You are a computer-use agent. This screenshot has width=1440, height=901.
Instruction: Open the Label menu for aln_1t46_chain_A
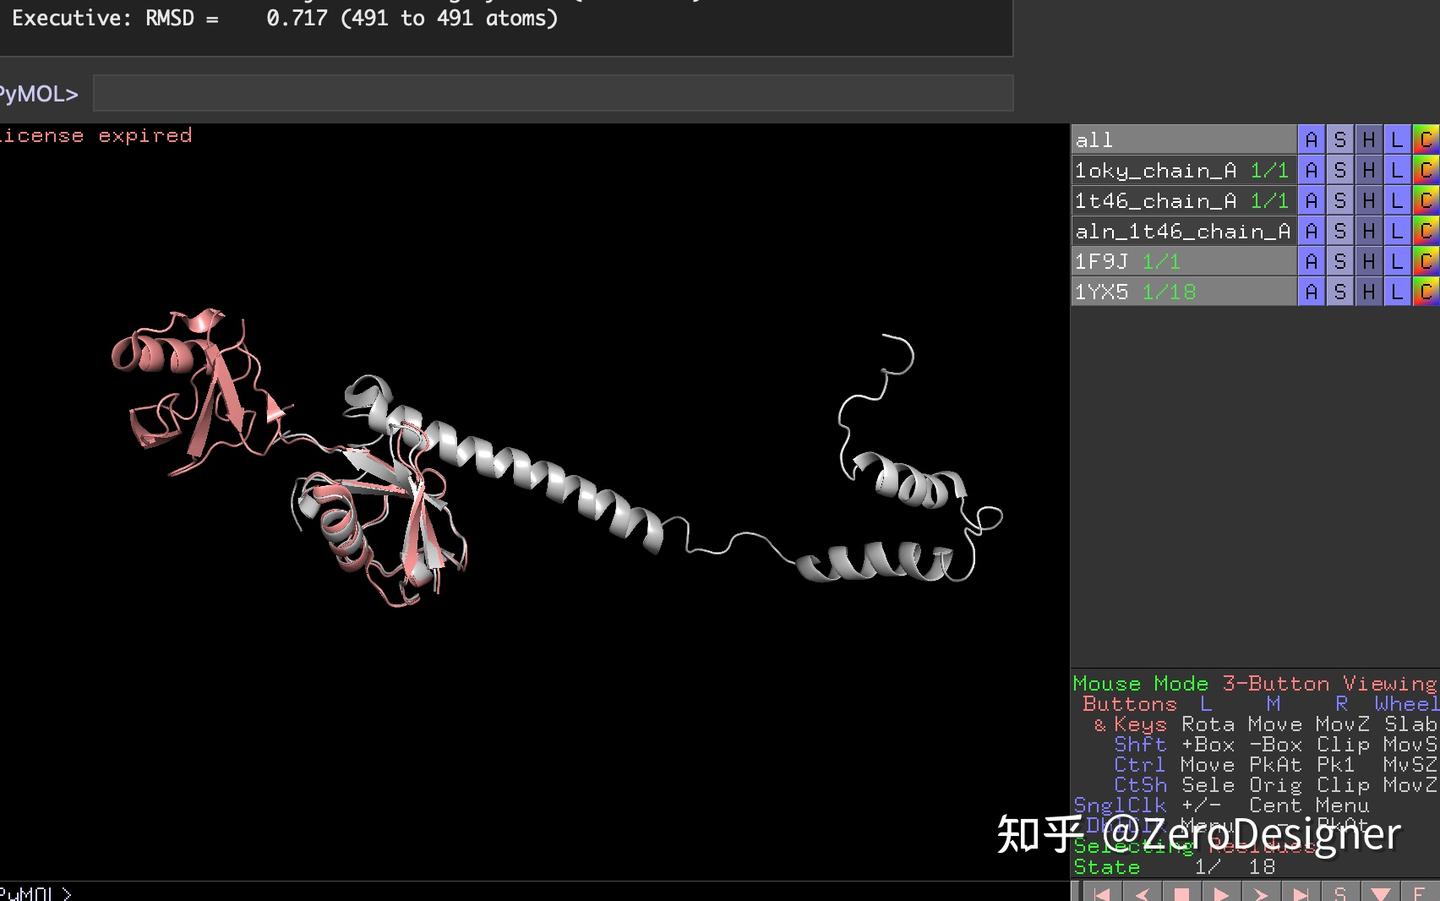pyautogui.click(x=1396, y=230)
